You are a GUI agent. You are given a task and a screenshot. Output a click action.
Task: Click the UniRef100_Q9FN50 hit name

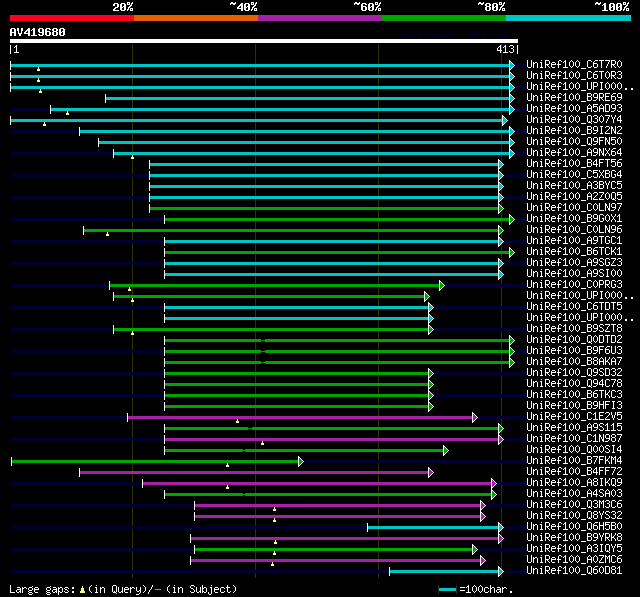click(x=574, y=142)
